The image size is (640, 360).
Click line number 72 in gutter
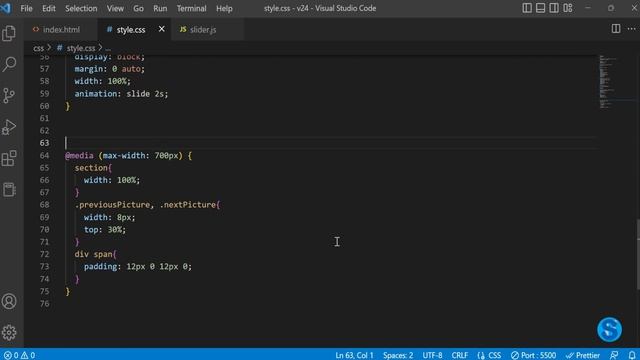[44, 254]
